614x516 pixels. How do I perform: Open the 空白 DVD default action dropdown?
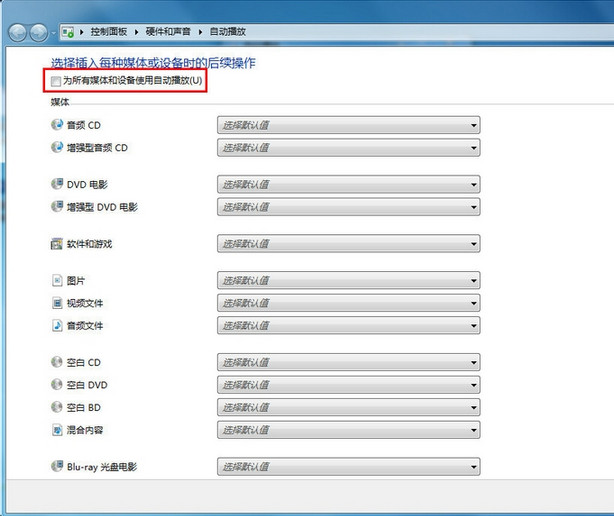point(349,385)
